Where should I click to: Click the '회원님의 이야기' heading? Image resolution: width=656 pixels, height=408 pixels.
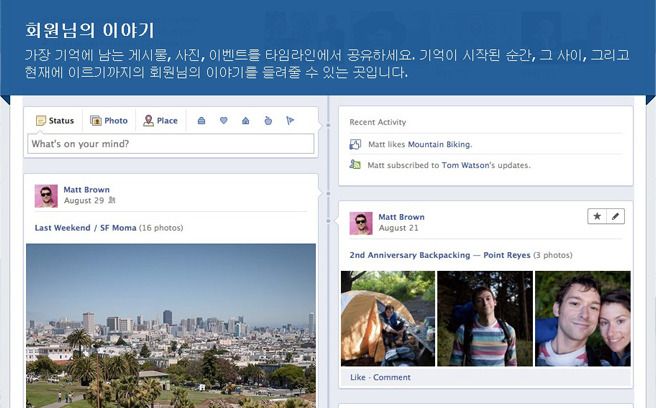tap(90, 30)
